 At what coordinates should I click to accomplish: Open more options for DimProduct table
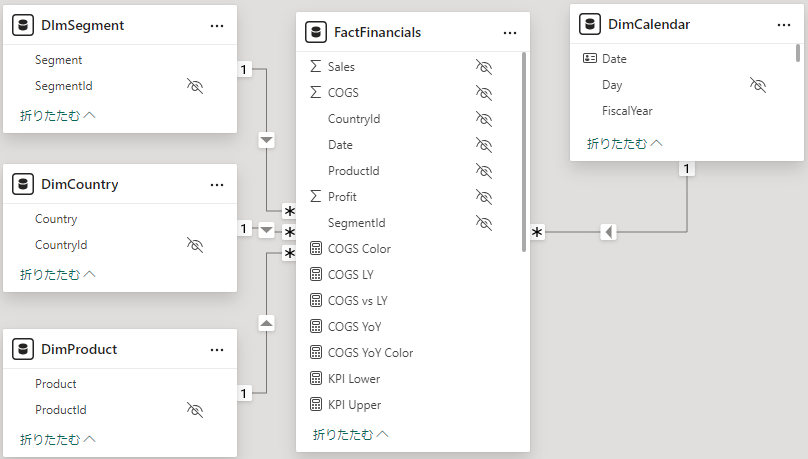click(217, 350)
